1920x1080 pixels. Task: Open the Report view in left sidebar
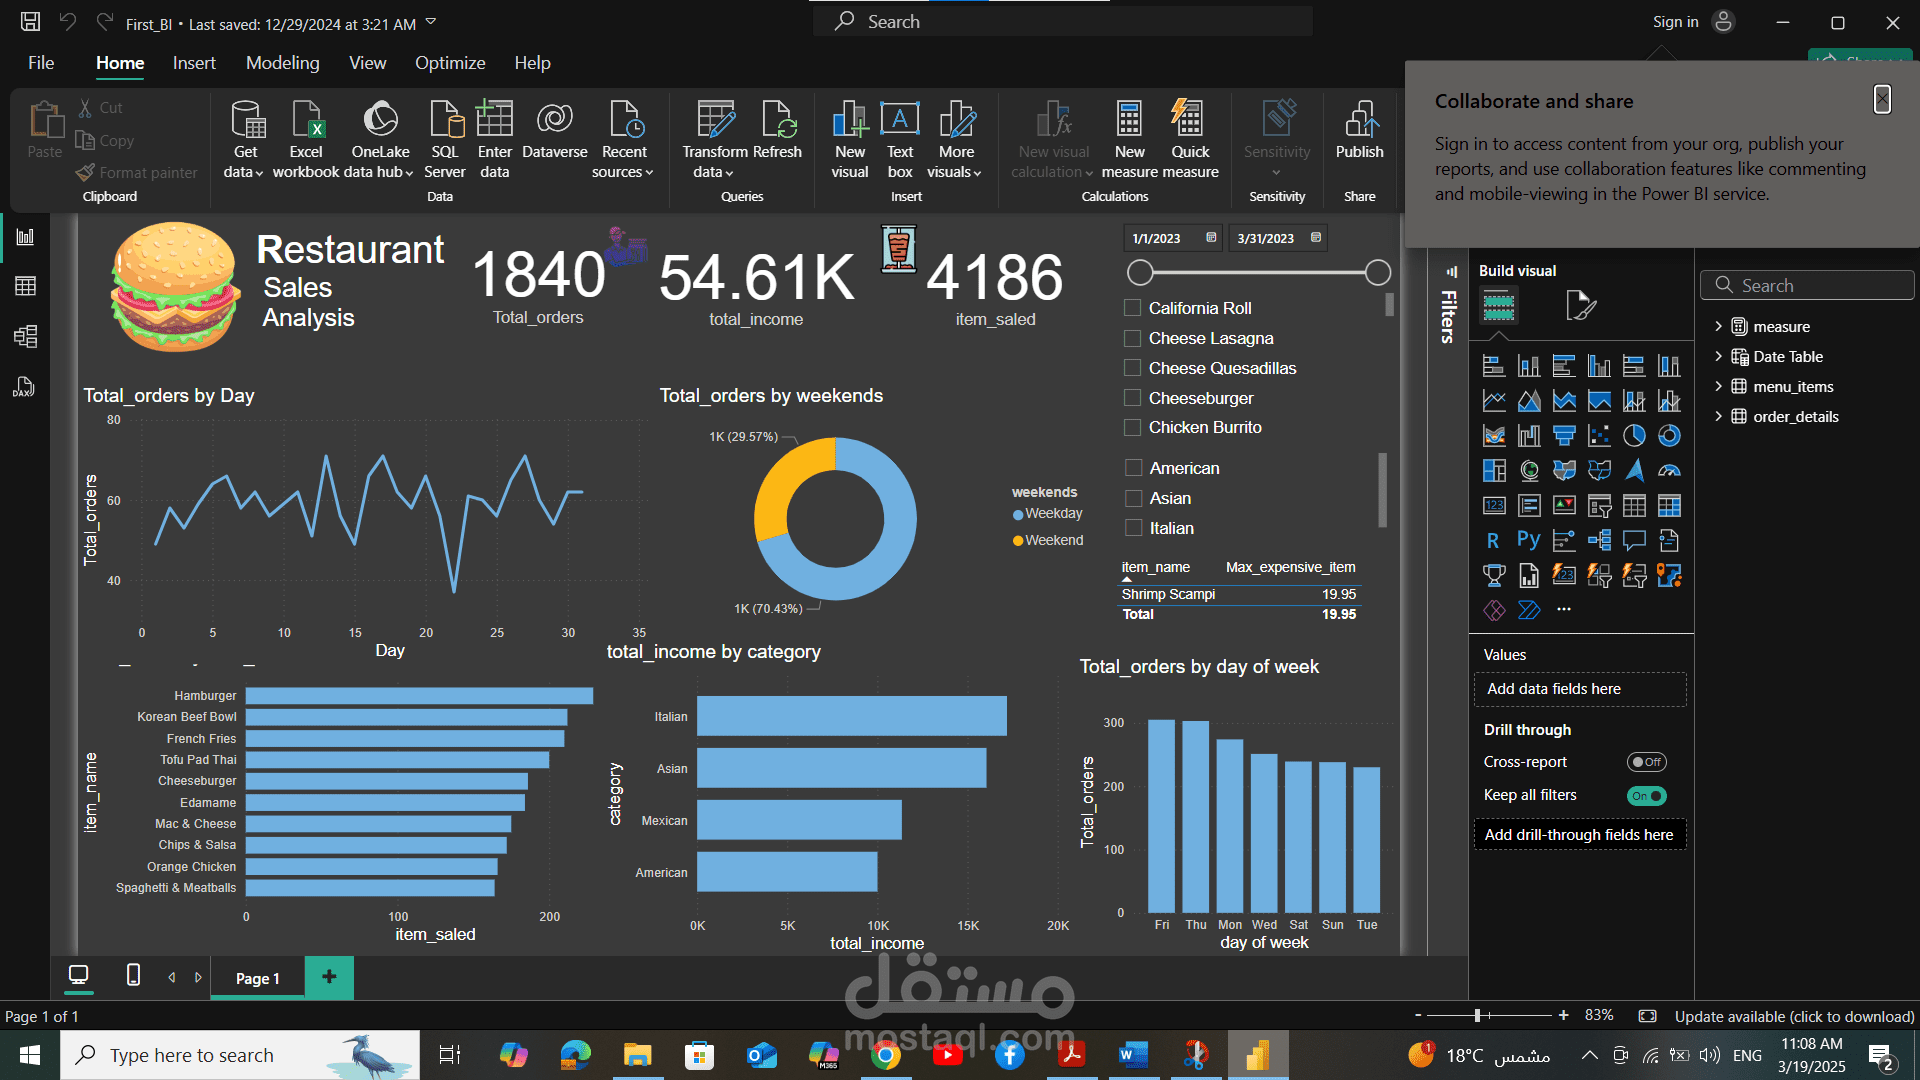[x=25, y=237]
